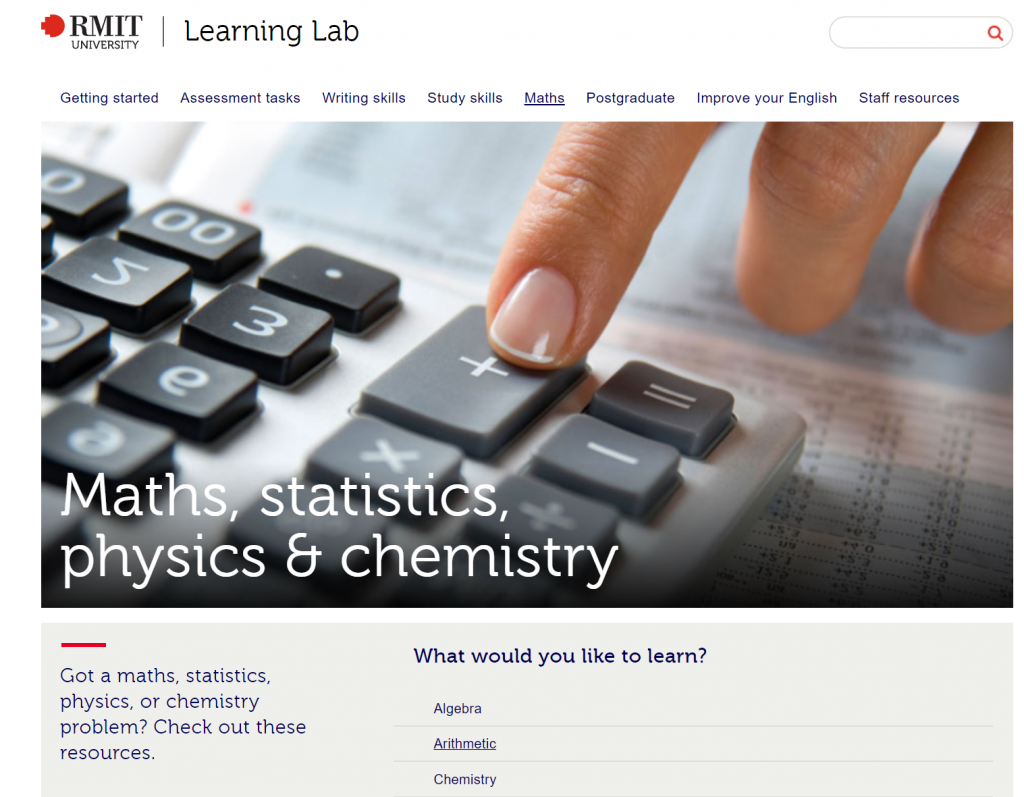Screen dimensions: 1024x797
Task: Click the red magnifier search icon
Action: pyautogui.click(x=994, y=33)
